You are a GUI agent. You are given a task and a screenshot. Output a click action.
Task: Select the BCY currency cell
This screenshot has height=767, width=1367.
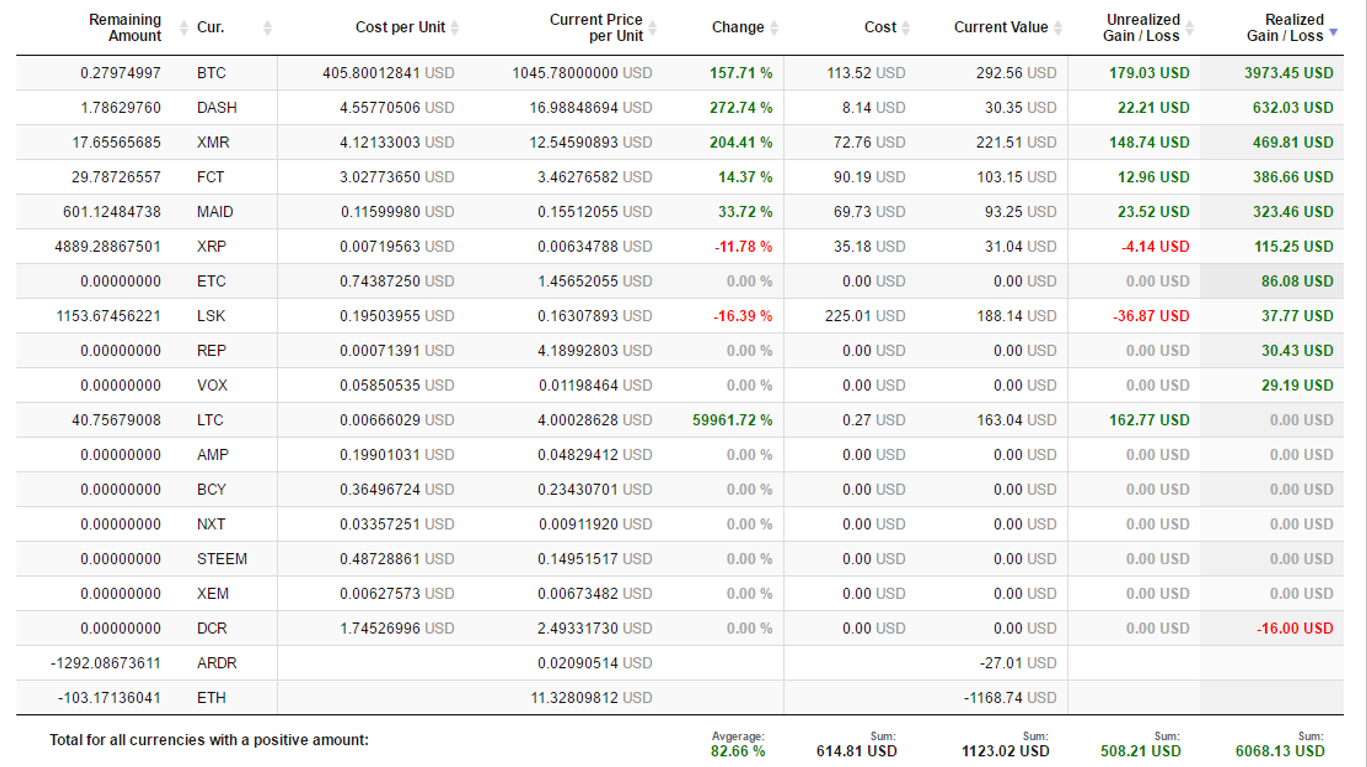(211, 489)
